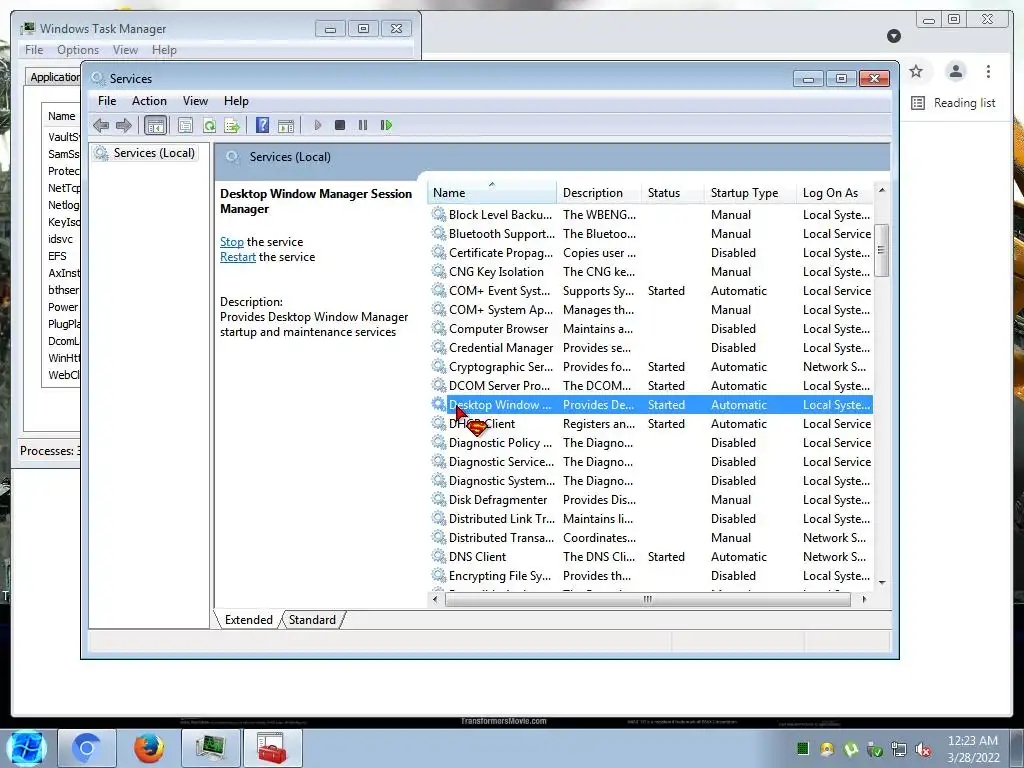This screenshot has height=768, width=1024.
Task: Click the red toolbox Services taskbar button
Action: (x=272, y=748)
